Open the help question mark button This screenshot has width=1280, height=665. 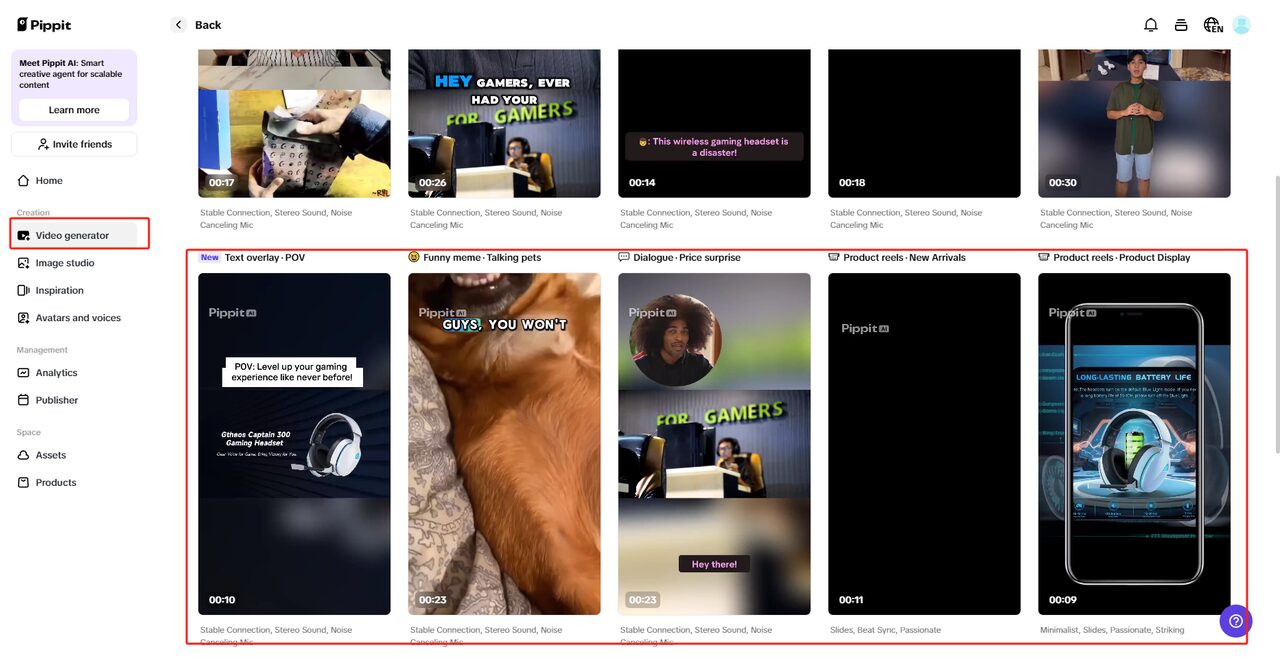click(x=1236, y=621)
